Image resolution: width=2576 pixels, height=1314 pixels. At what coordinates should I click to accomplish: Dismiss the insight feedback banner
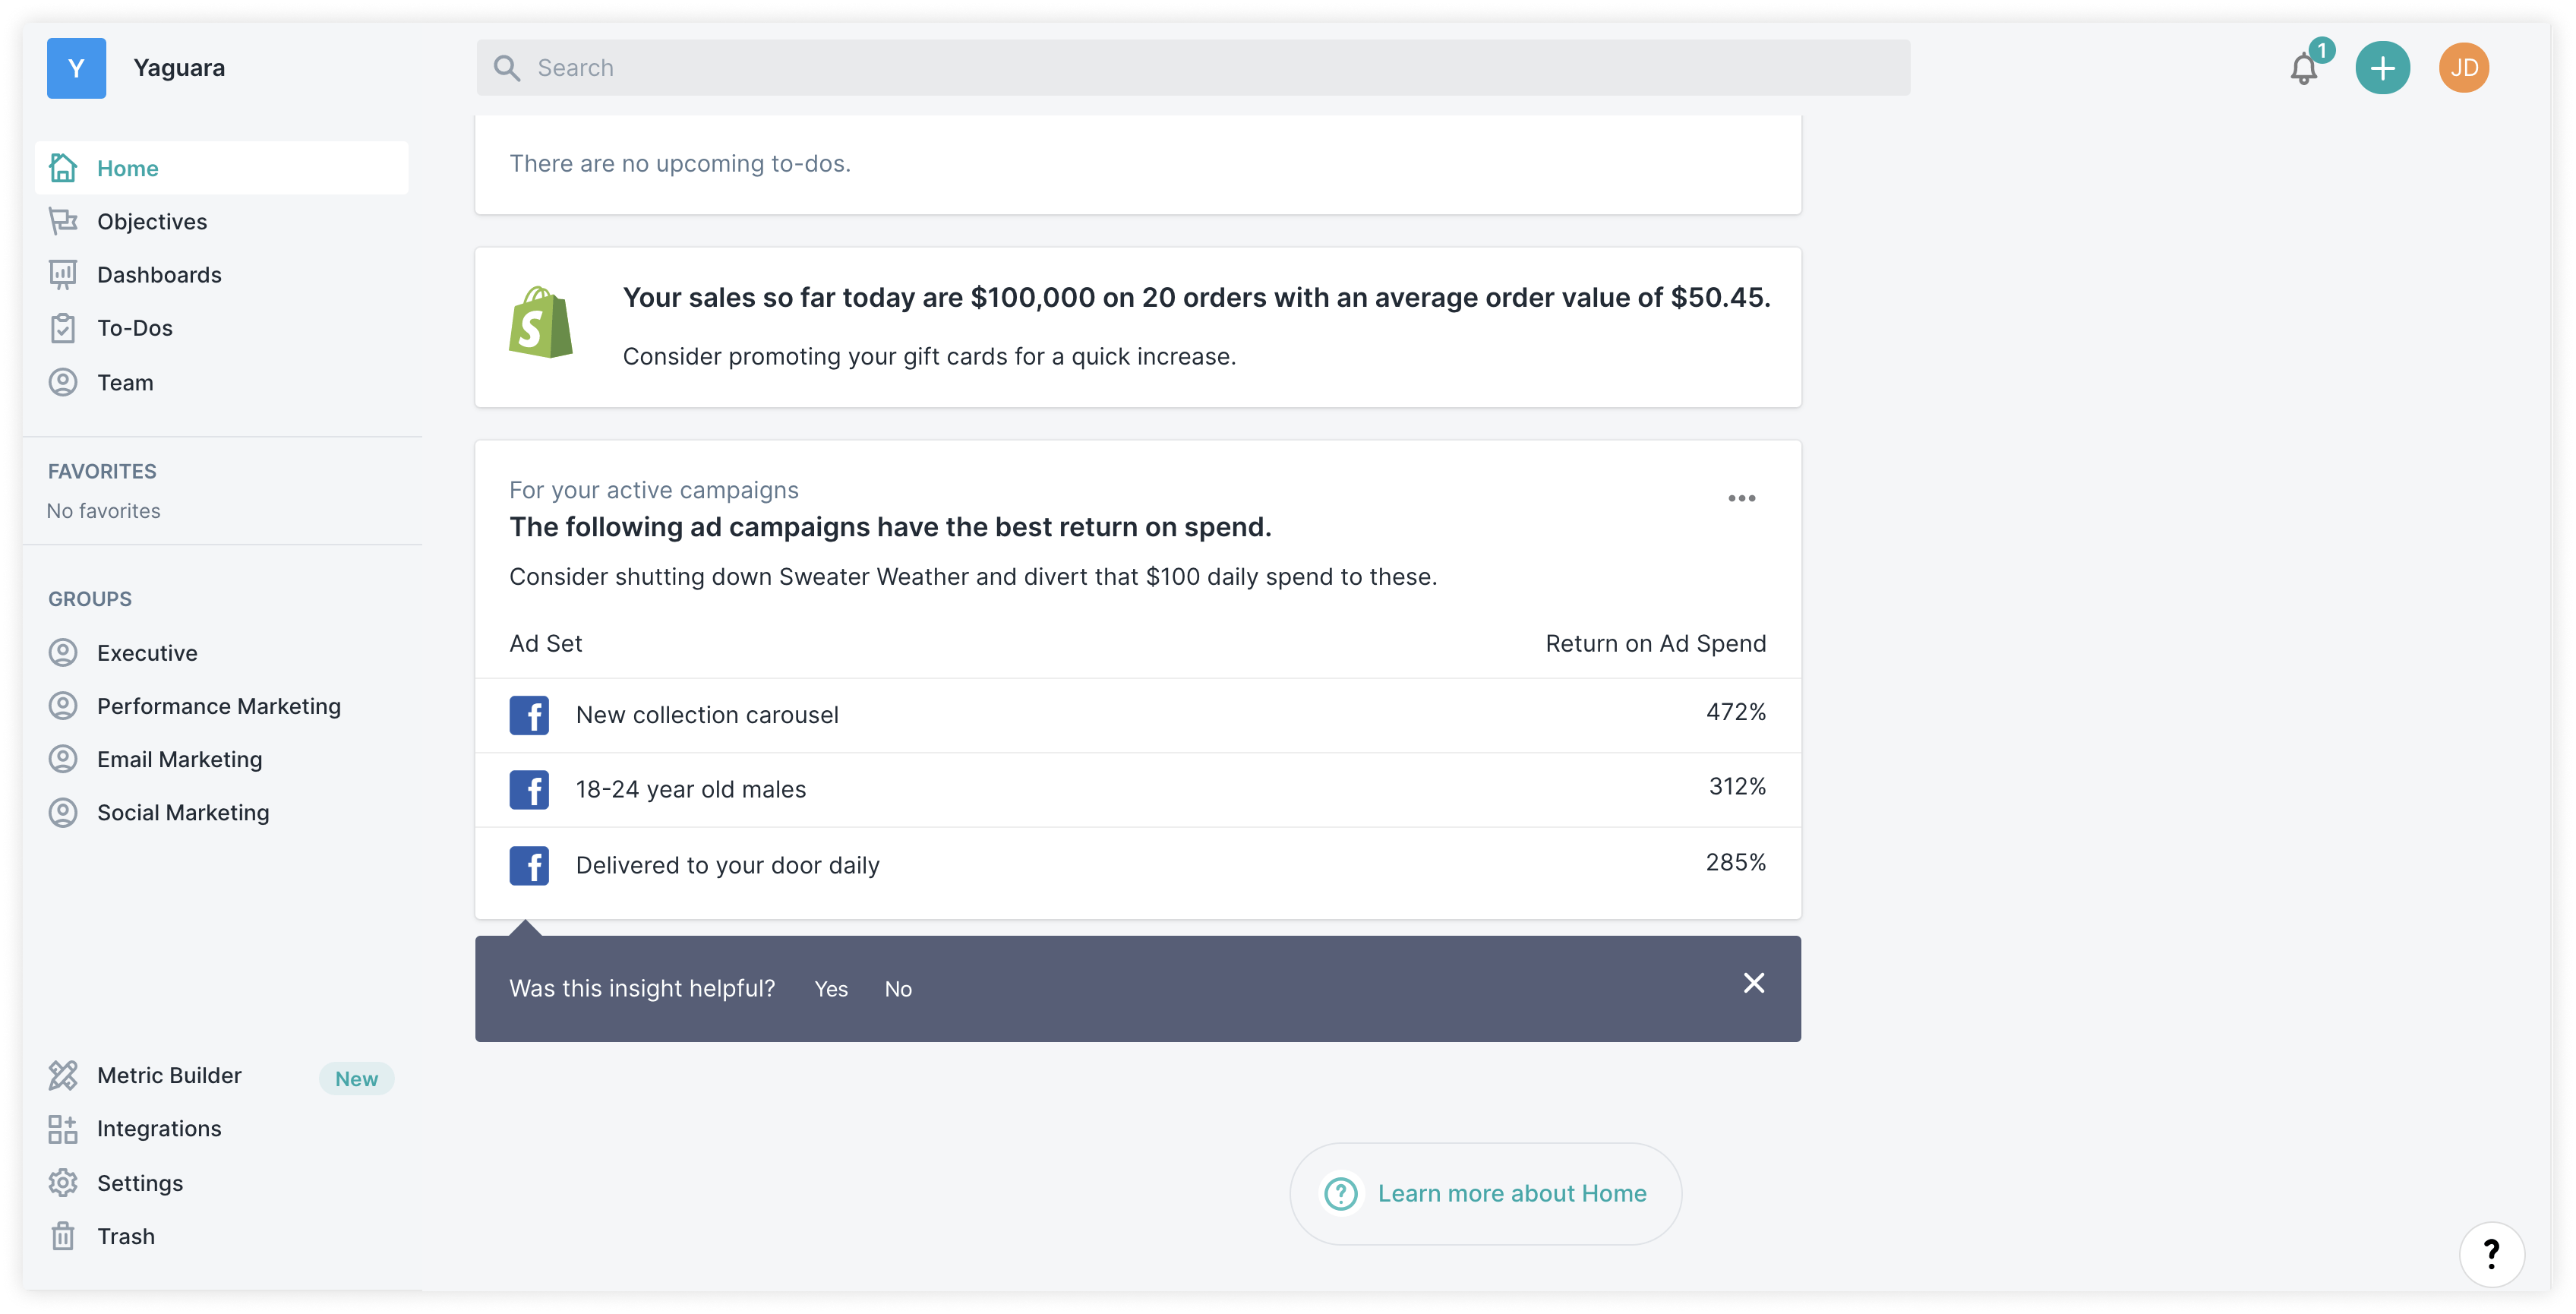[1754, 983]
